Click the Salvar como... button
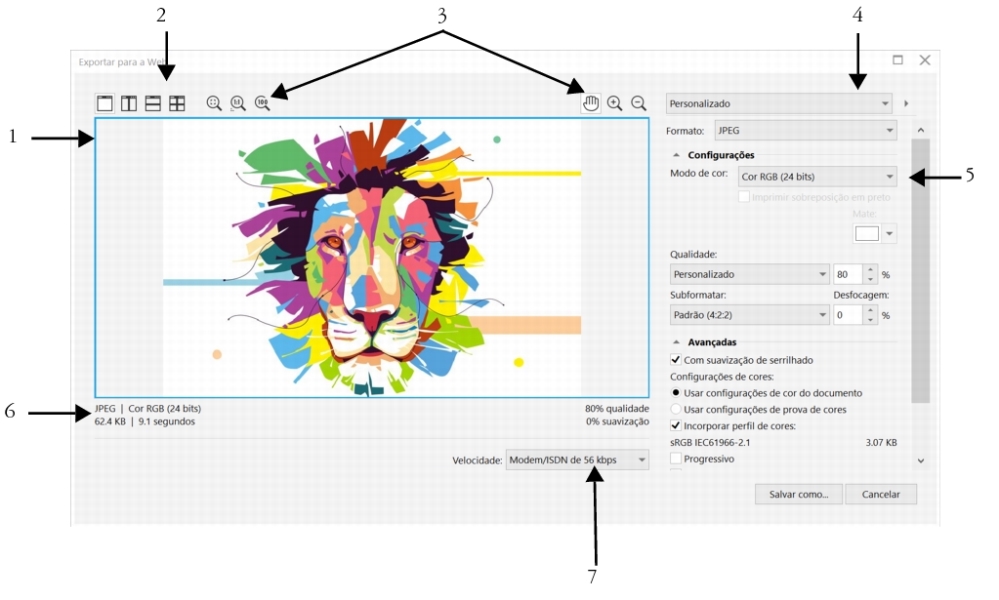 point(799,494)
